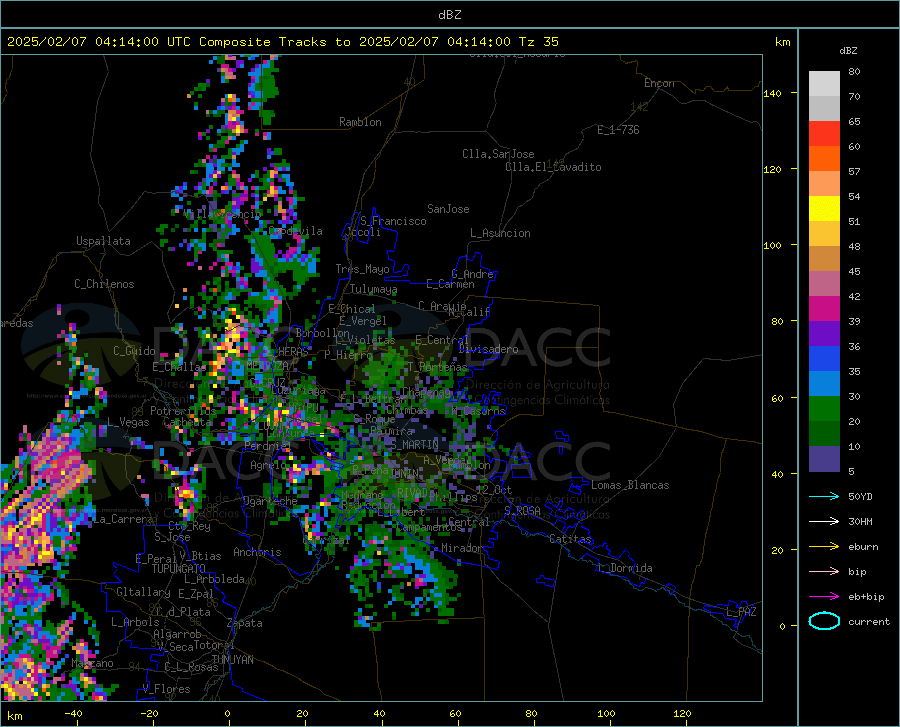Image resolution: width=900 pixels, height=727 pixels.
Task: Click the L_Vegas place label
Action: coord(128,422)
